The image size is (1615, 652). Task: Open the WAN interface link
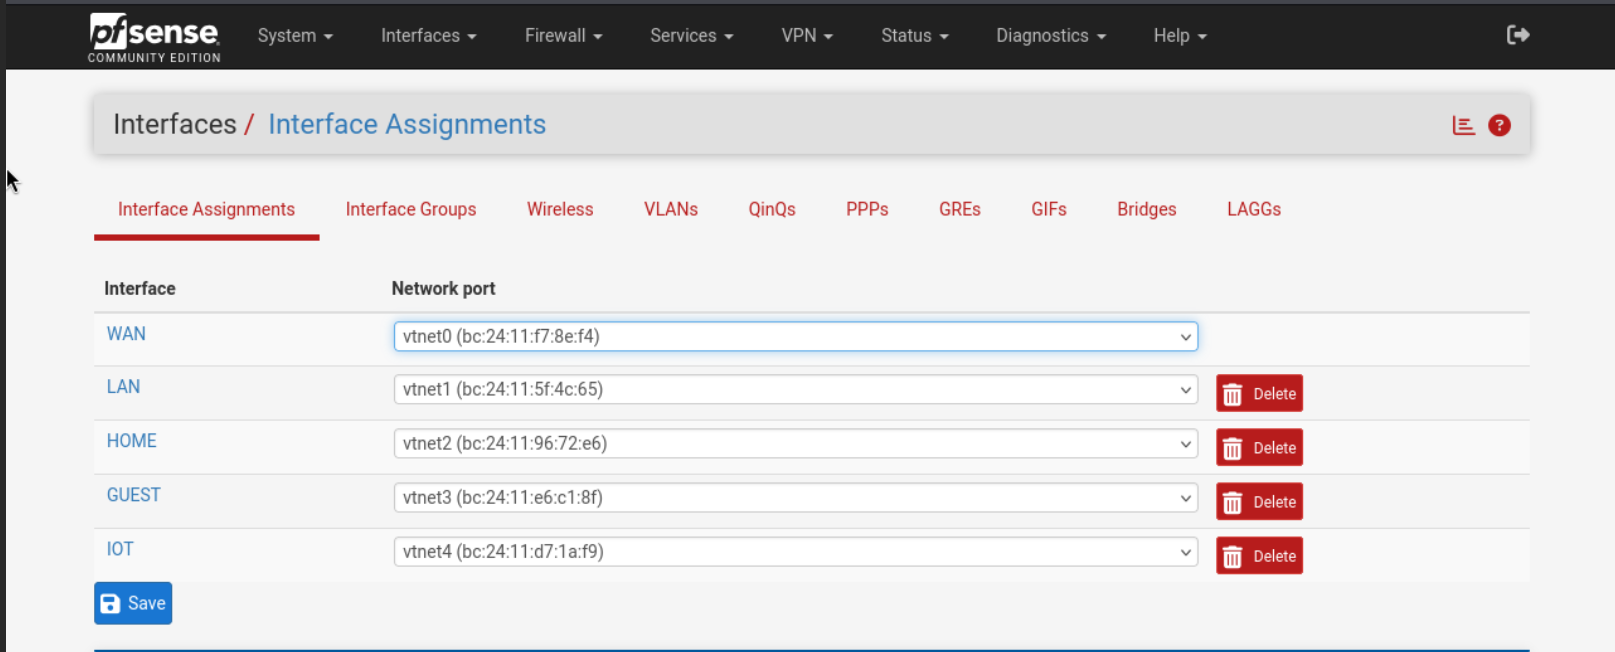(126, 334)
